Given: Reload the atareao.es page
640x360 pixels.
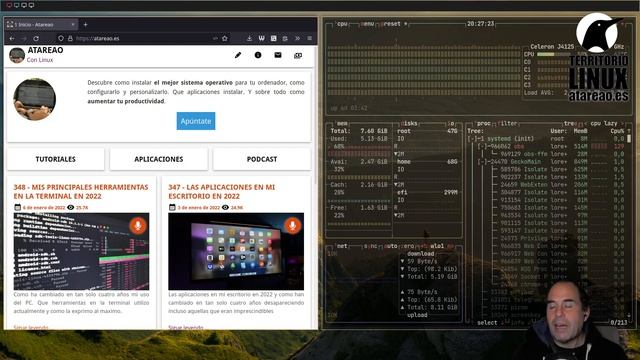Looking at the screenshot, I should (36, 38).
